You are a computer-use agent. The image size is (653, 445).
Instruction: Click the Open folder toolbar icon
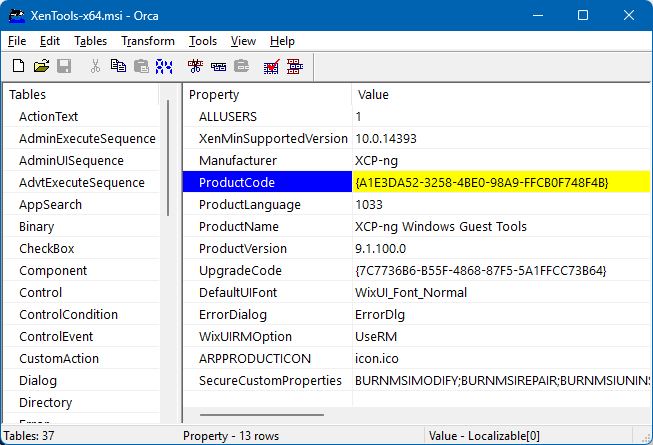[41, 67]
